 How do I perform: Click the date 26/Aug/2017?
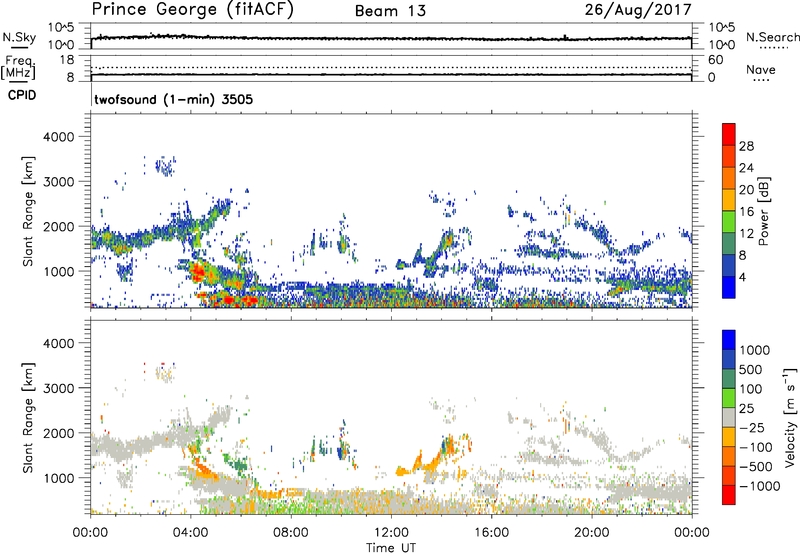[x=638, y=10]
